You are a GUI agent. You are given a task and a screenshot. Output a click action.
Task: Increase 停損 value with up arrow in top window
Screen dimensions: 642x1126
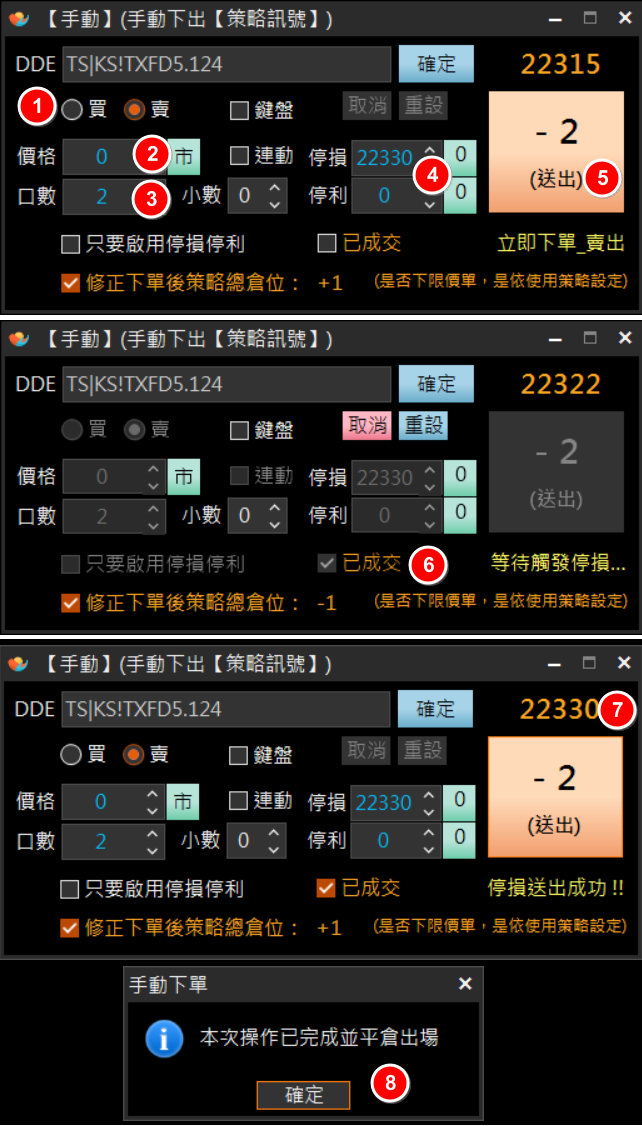[x=429, y=149]
